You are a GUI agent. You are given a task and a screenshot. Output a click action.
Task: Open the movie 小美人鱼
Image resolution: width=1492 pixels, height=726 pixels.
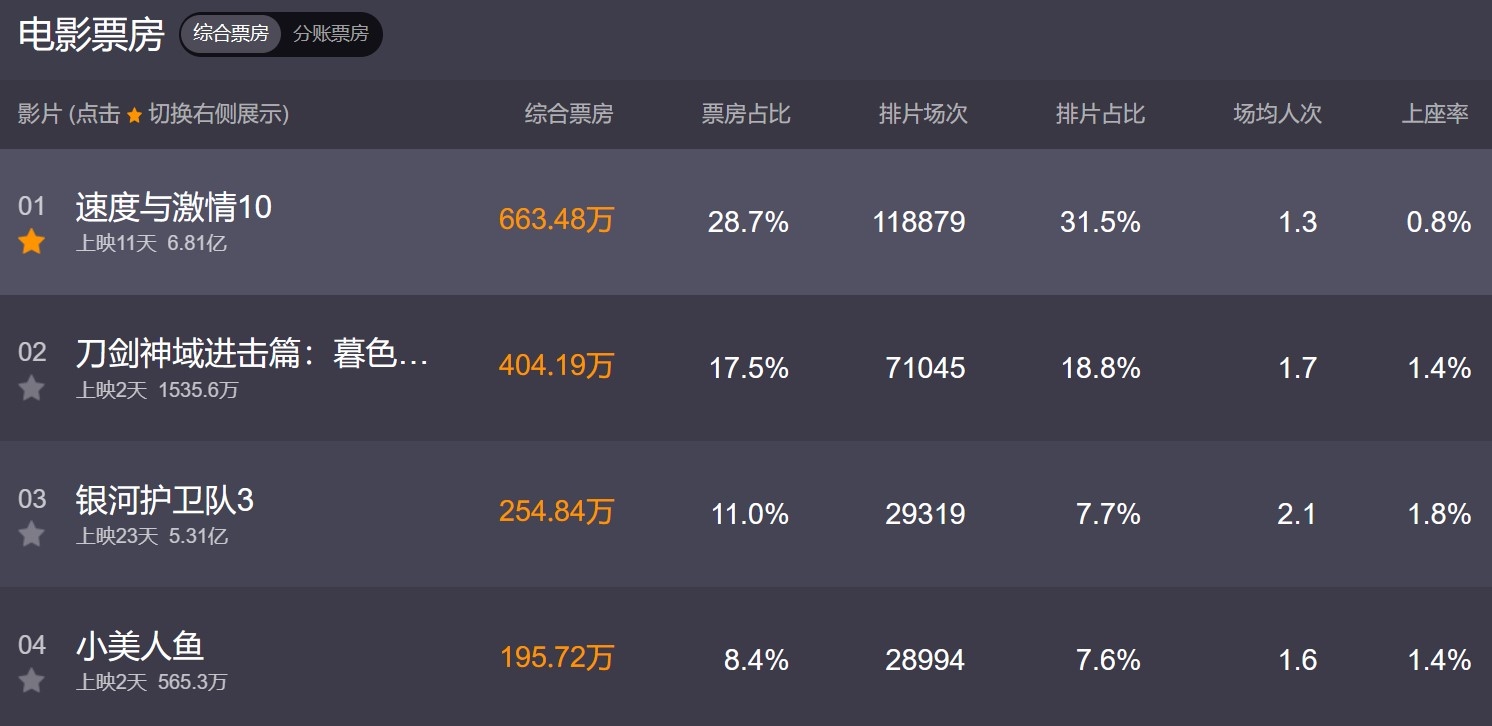140,646
